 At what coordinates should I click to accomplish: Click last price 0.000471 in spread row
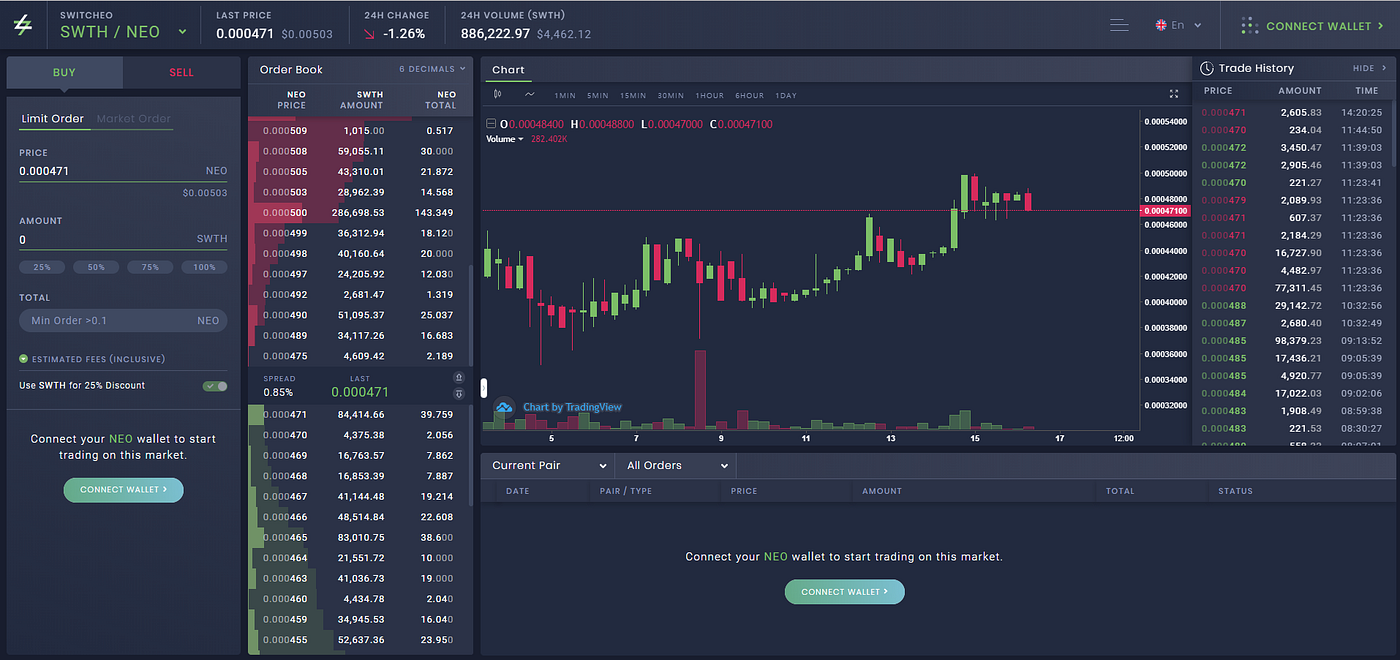[x=360, y=392]
